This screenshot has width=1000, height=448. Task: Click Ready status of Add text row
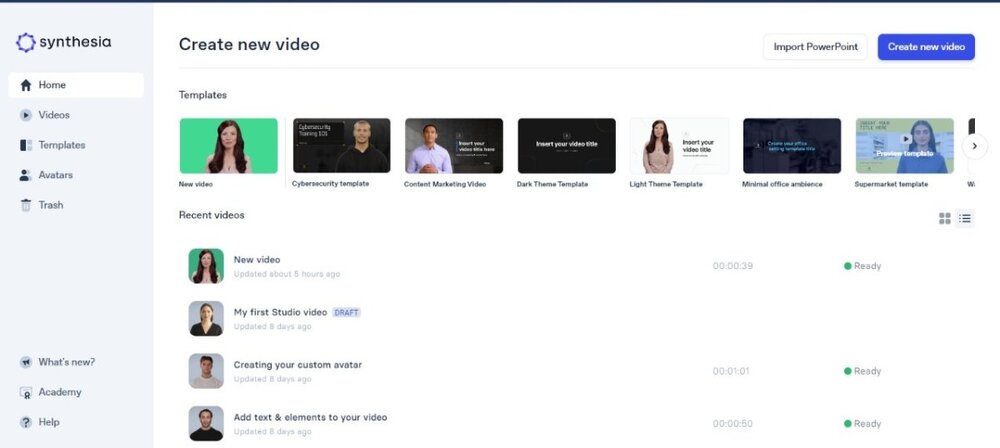pyautogui.click(x=862, y=423)
